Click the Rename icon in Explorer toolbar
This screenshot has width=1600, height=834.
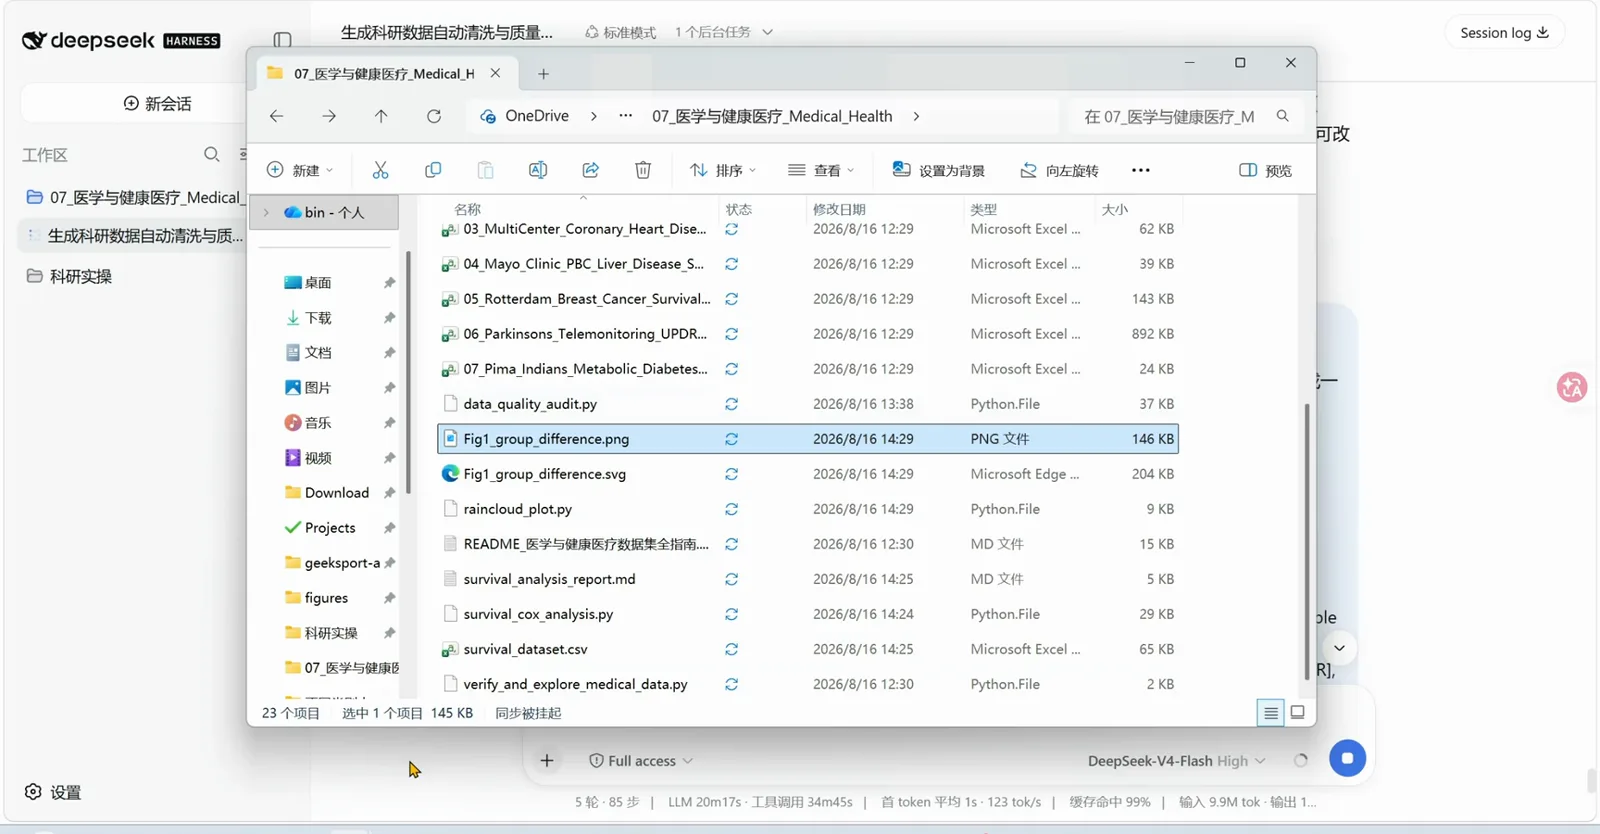(538, 170)
